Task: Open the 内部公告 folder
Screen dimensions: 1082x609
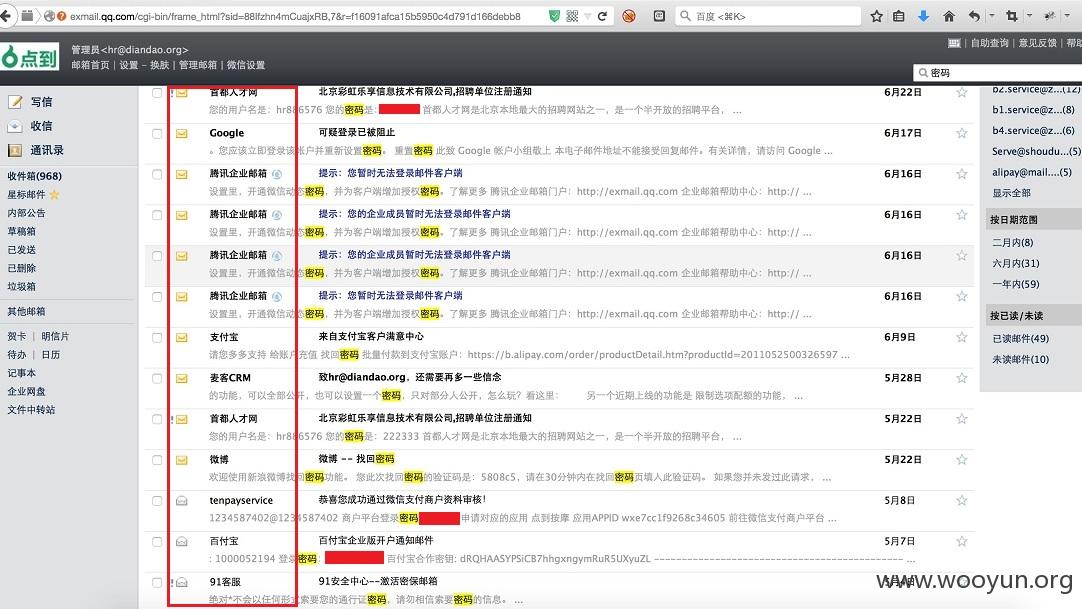Action: pyautogui.click(x=26, y=213)
